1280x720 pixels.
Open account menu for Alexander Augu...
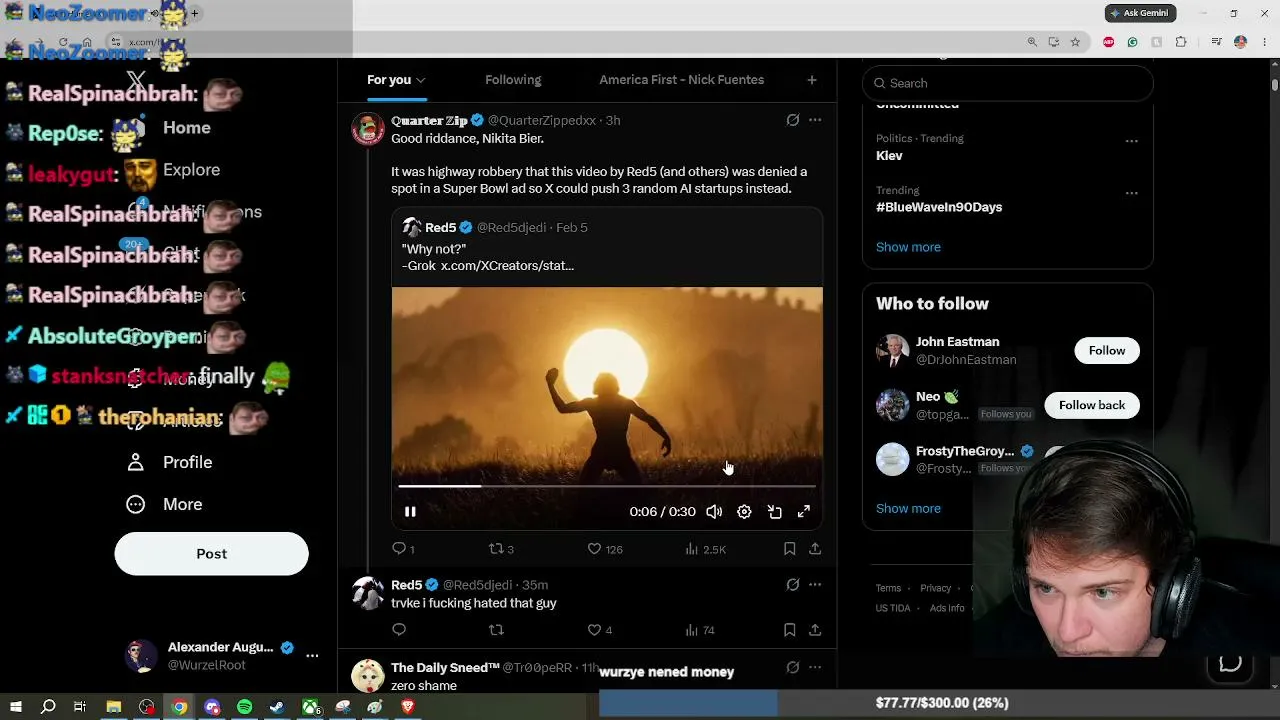(221, 656)
